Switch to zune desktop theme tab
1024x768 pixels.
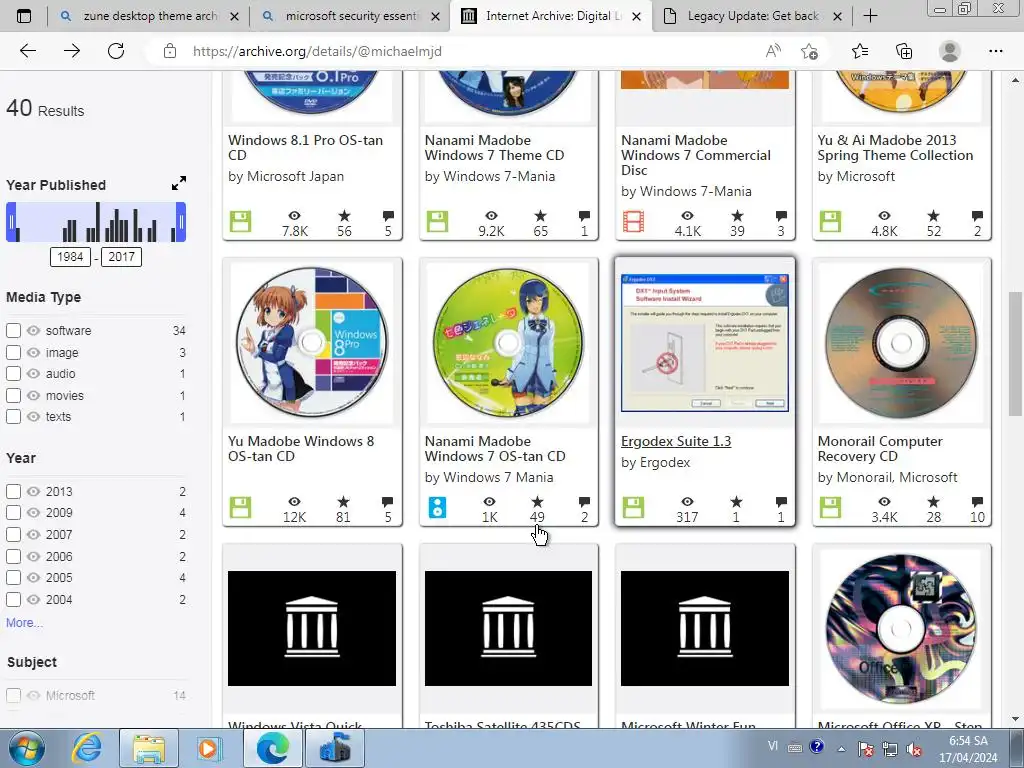pyautogui.click(x=150, y=16)
